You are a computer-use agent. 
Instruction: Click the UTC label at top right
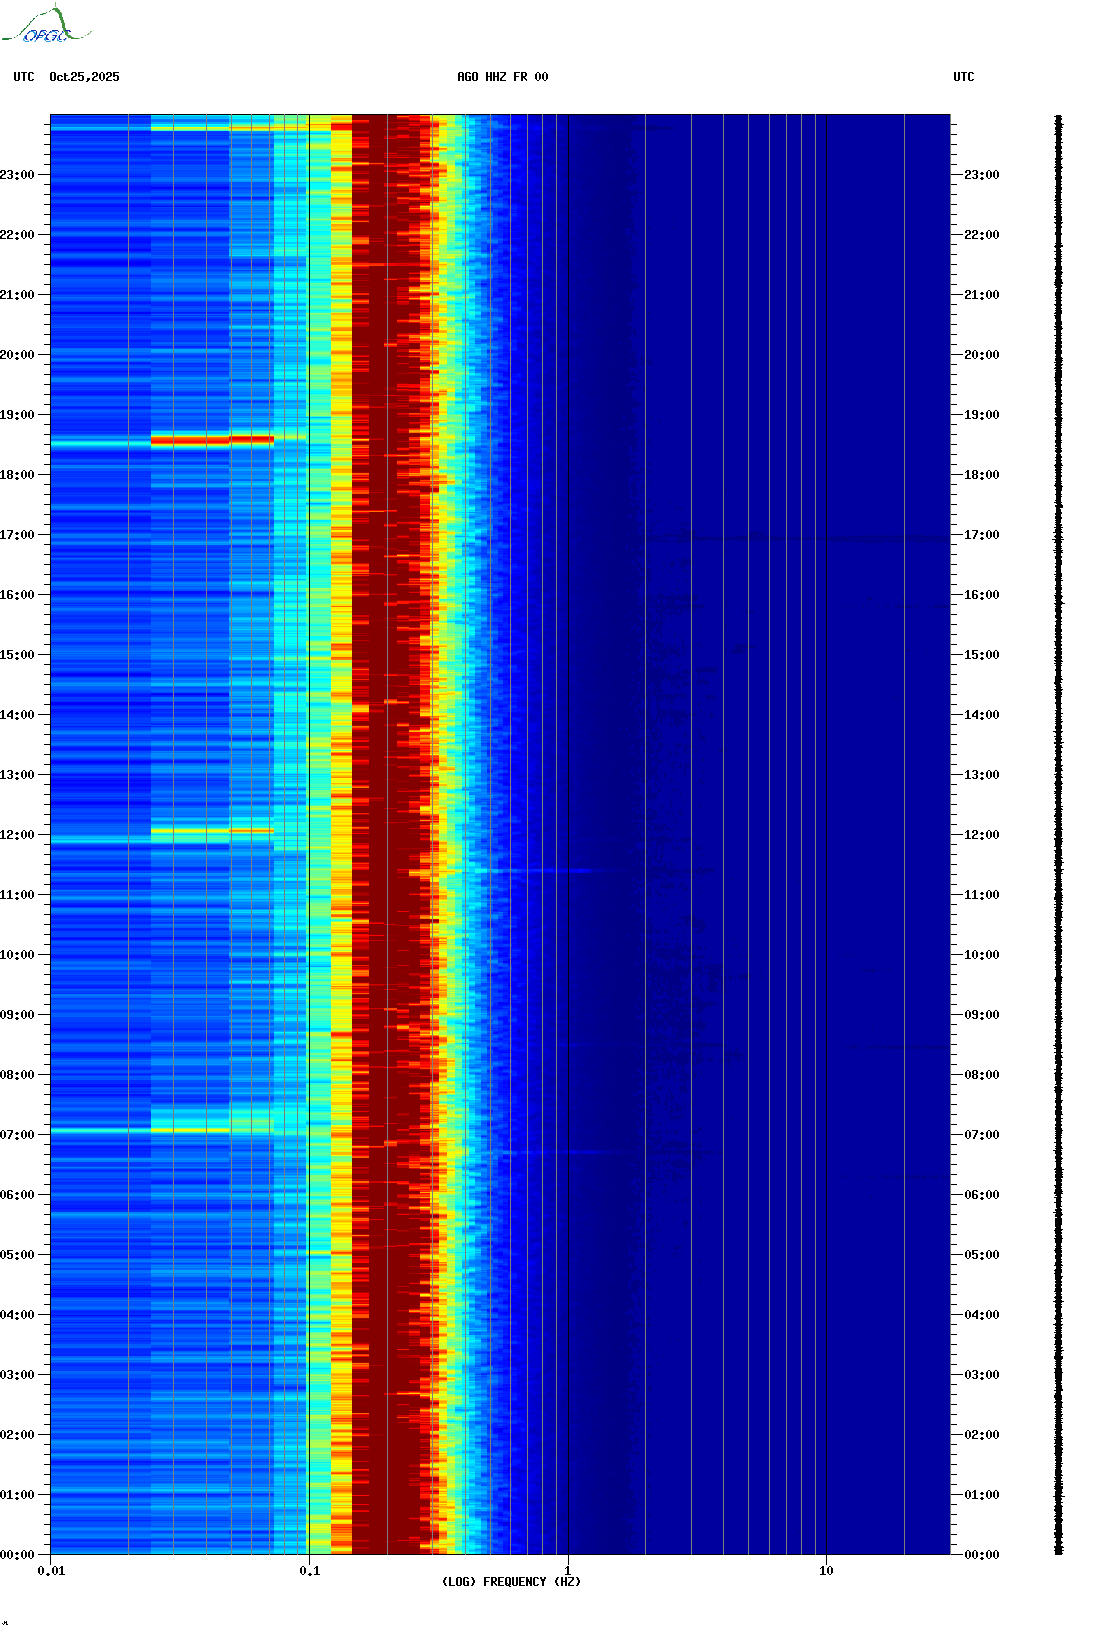click(963, 77)
